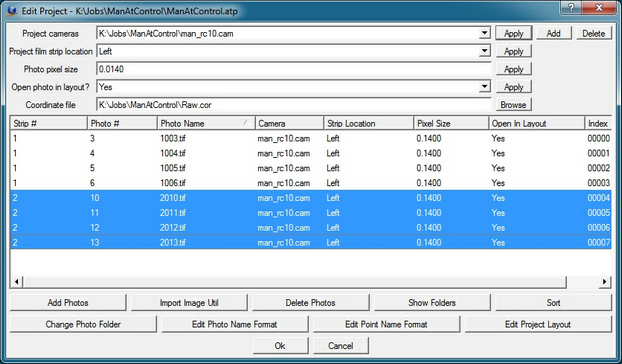The image size is (622, 364).
Task: Apply the Open photo in layout setting
Action: point(513,87)
